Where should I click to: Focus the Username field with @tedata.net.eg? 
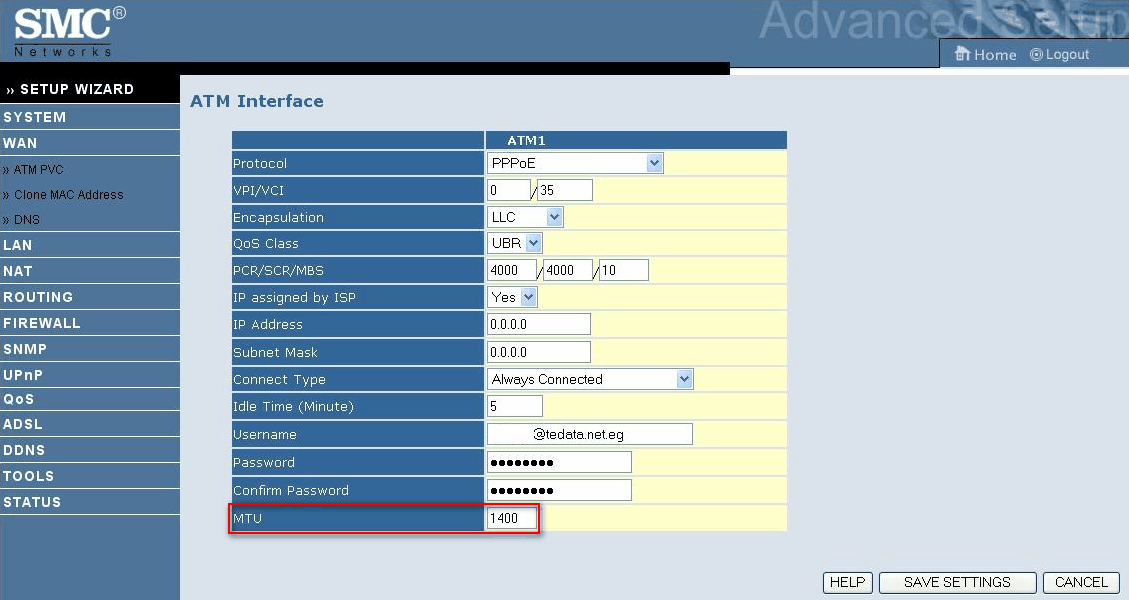[590, 434]
